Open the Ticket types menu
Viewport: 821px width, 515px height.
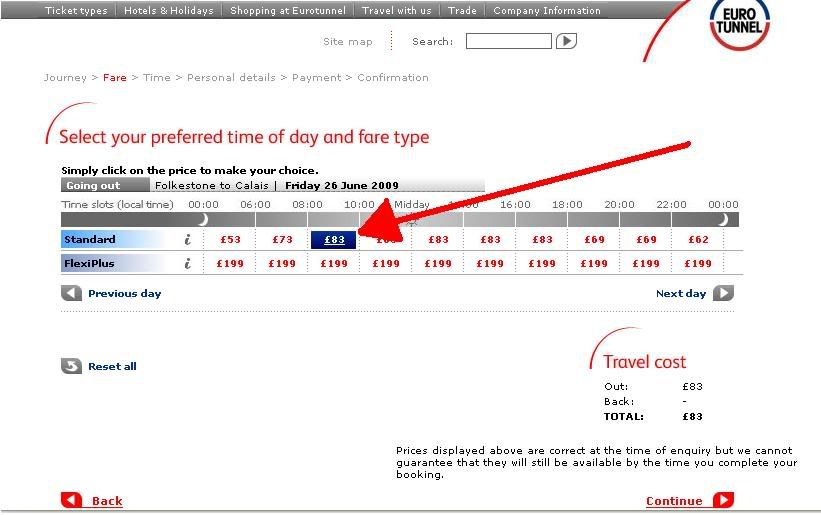[x=76, y=10]
